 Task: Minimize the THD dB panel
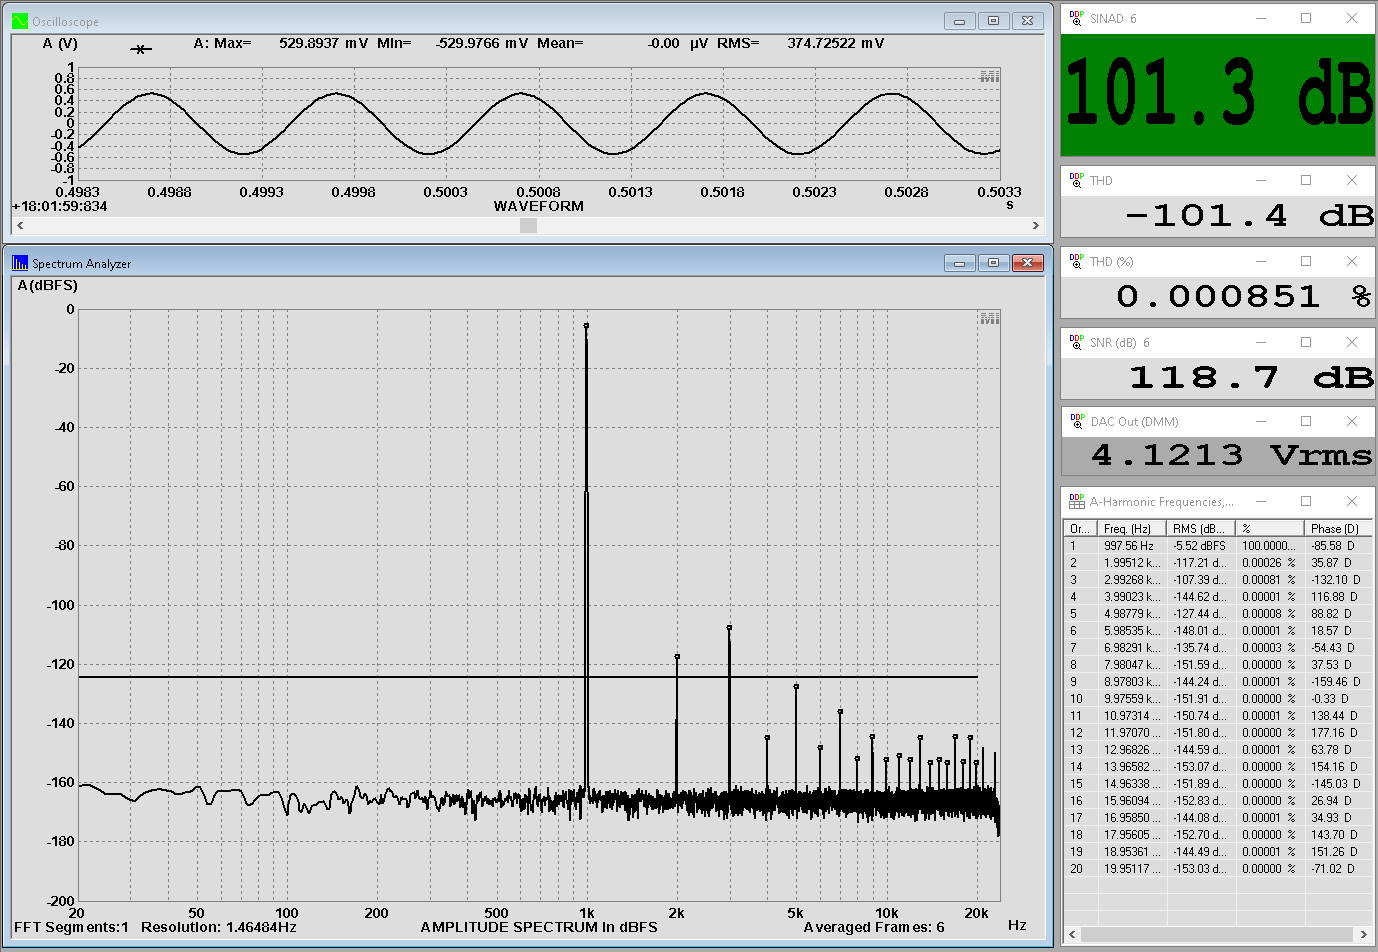coord(1261,180)
